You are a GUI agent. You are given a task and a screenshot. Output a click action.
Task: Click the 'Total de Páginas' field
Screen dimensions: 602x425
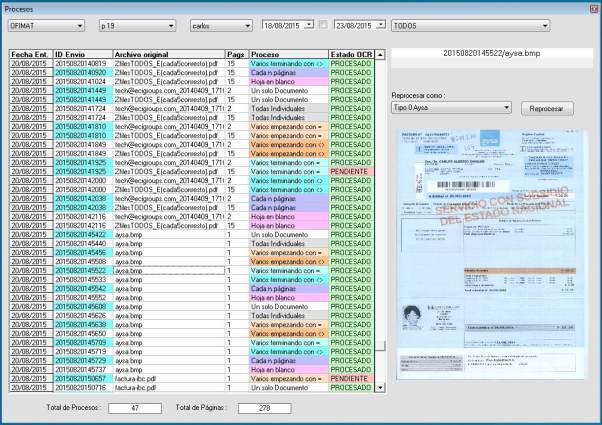point(265,408)
